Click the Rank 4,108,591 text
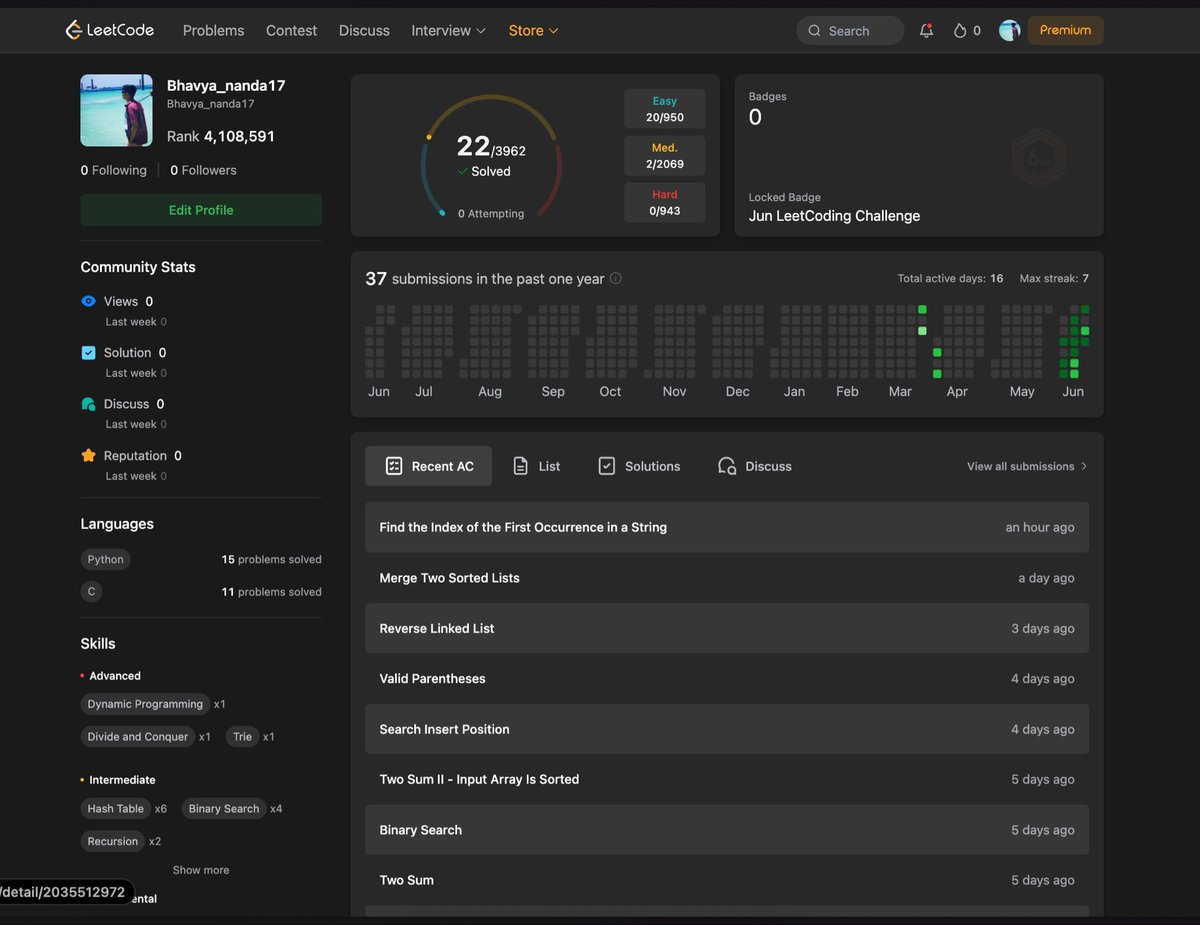1200x925 pixels. tap(221, 136)
